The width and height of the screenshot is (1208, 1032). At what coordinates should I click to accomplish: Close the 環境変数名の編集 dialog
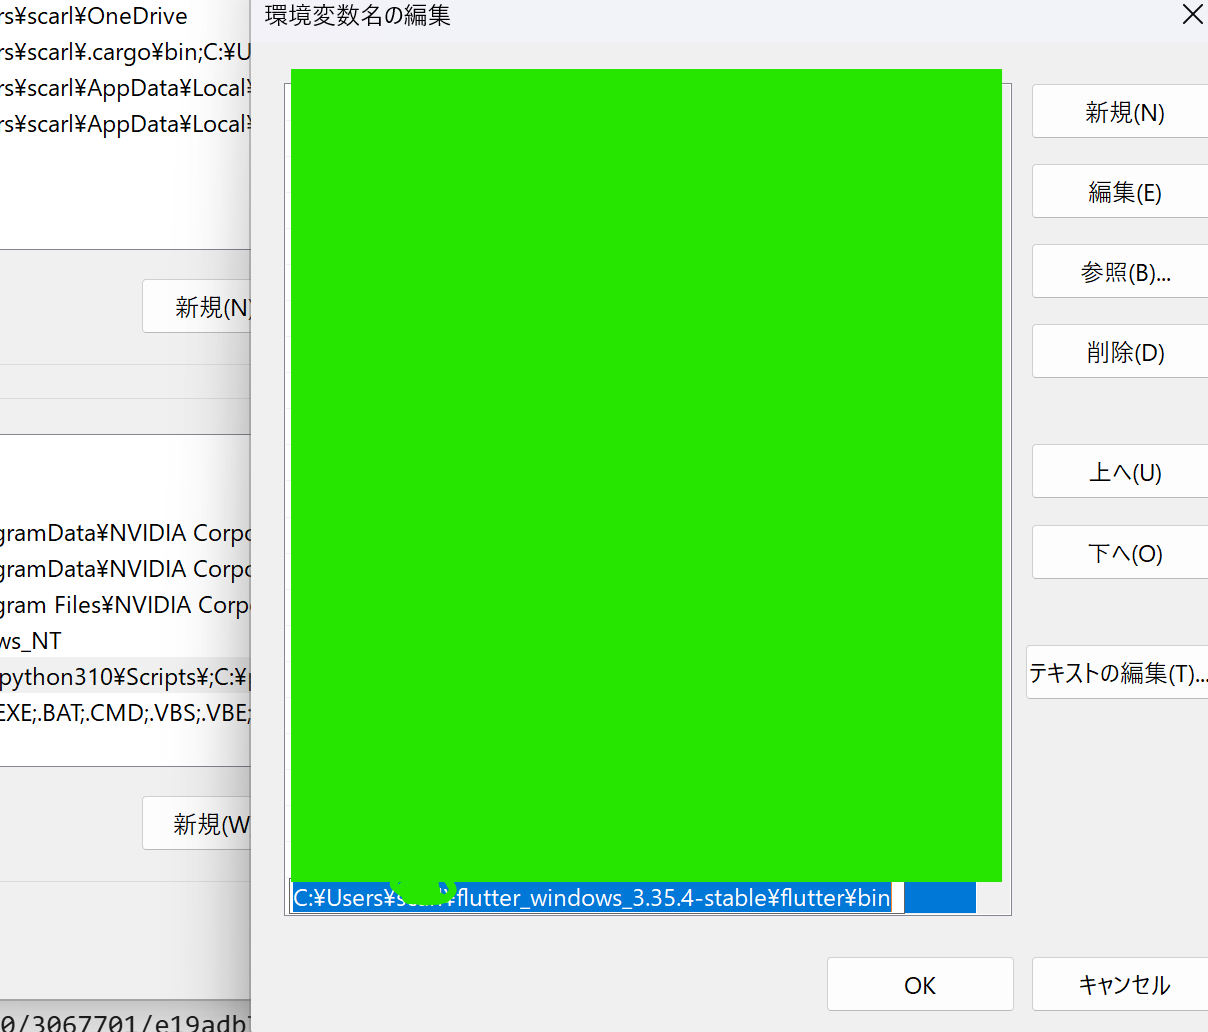point(1192,15)
